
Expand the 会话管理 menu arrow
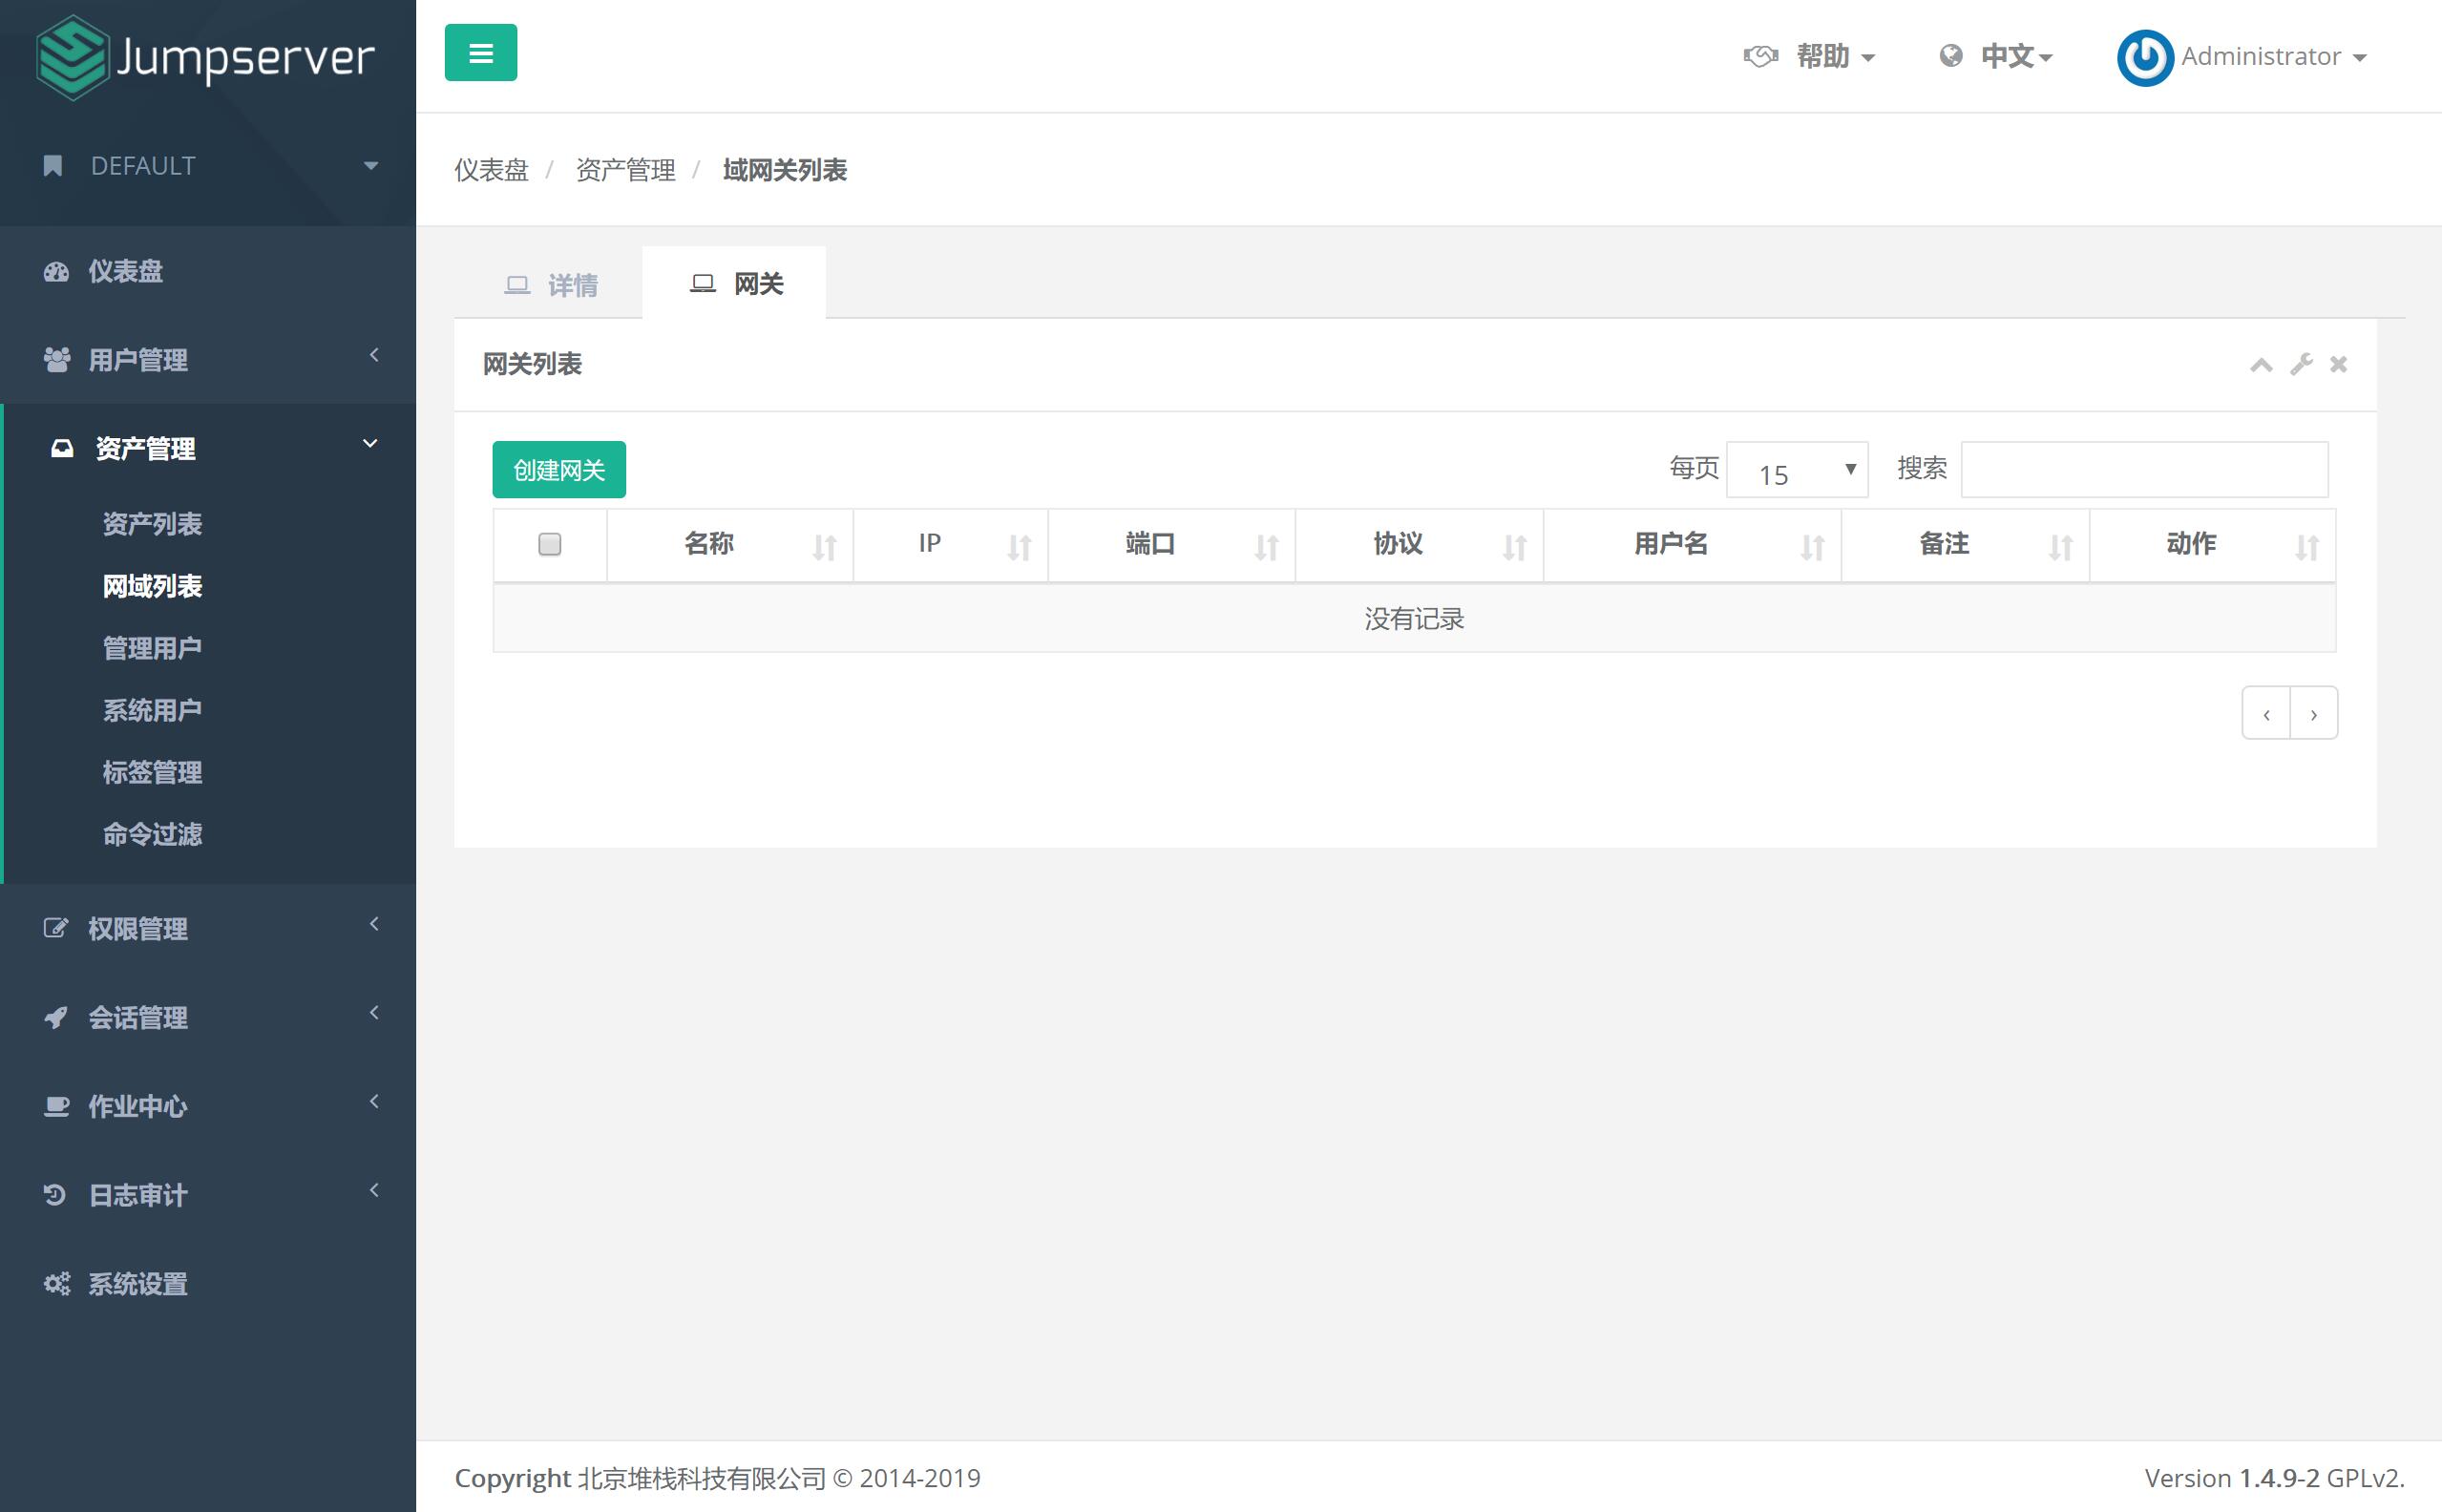tap(374, 1013)
